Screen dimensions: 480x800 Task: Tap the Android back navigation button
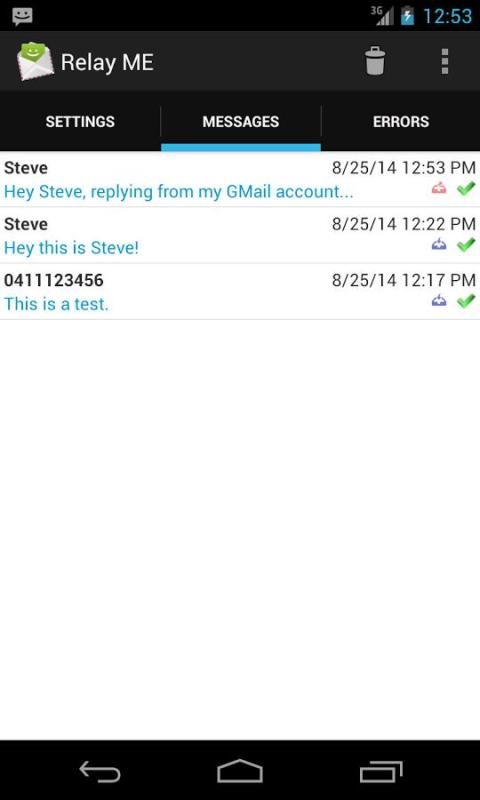(100, 771)
